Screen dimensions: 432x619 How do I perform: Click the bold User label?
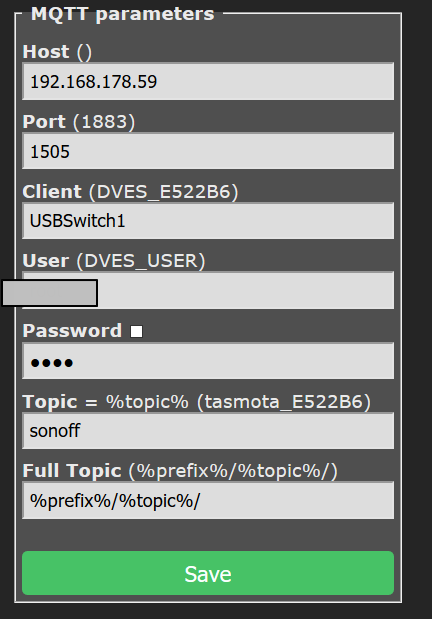point(46,261)
